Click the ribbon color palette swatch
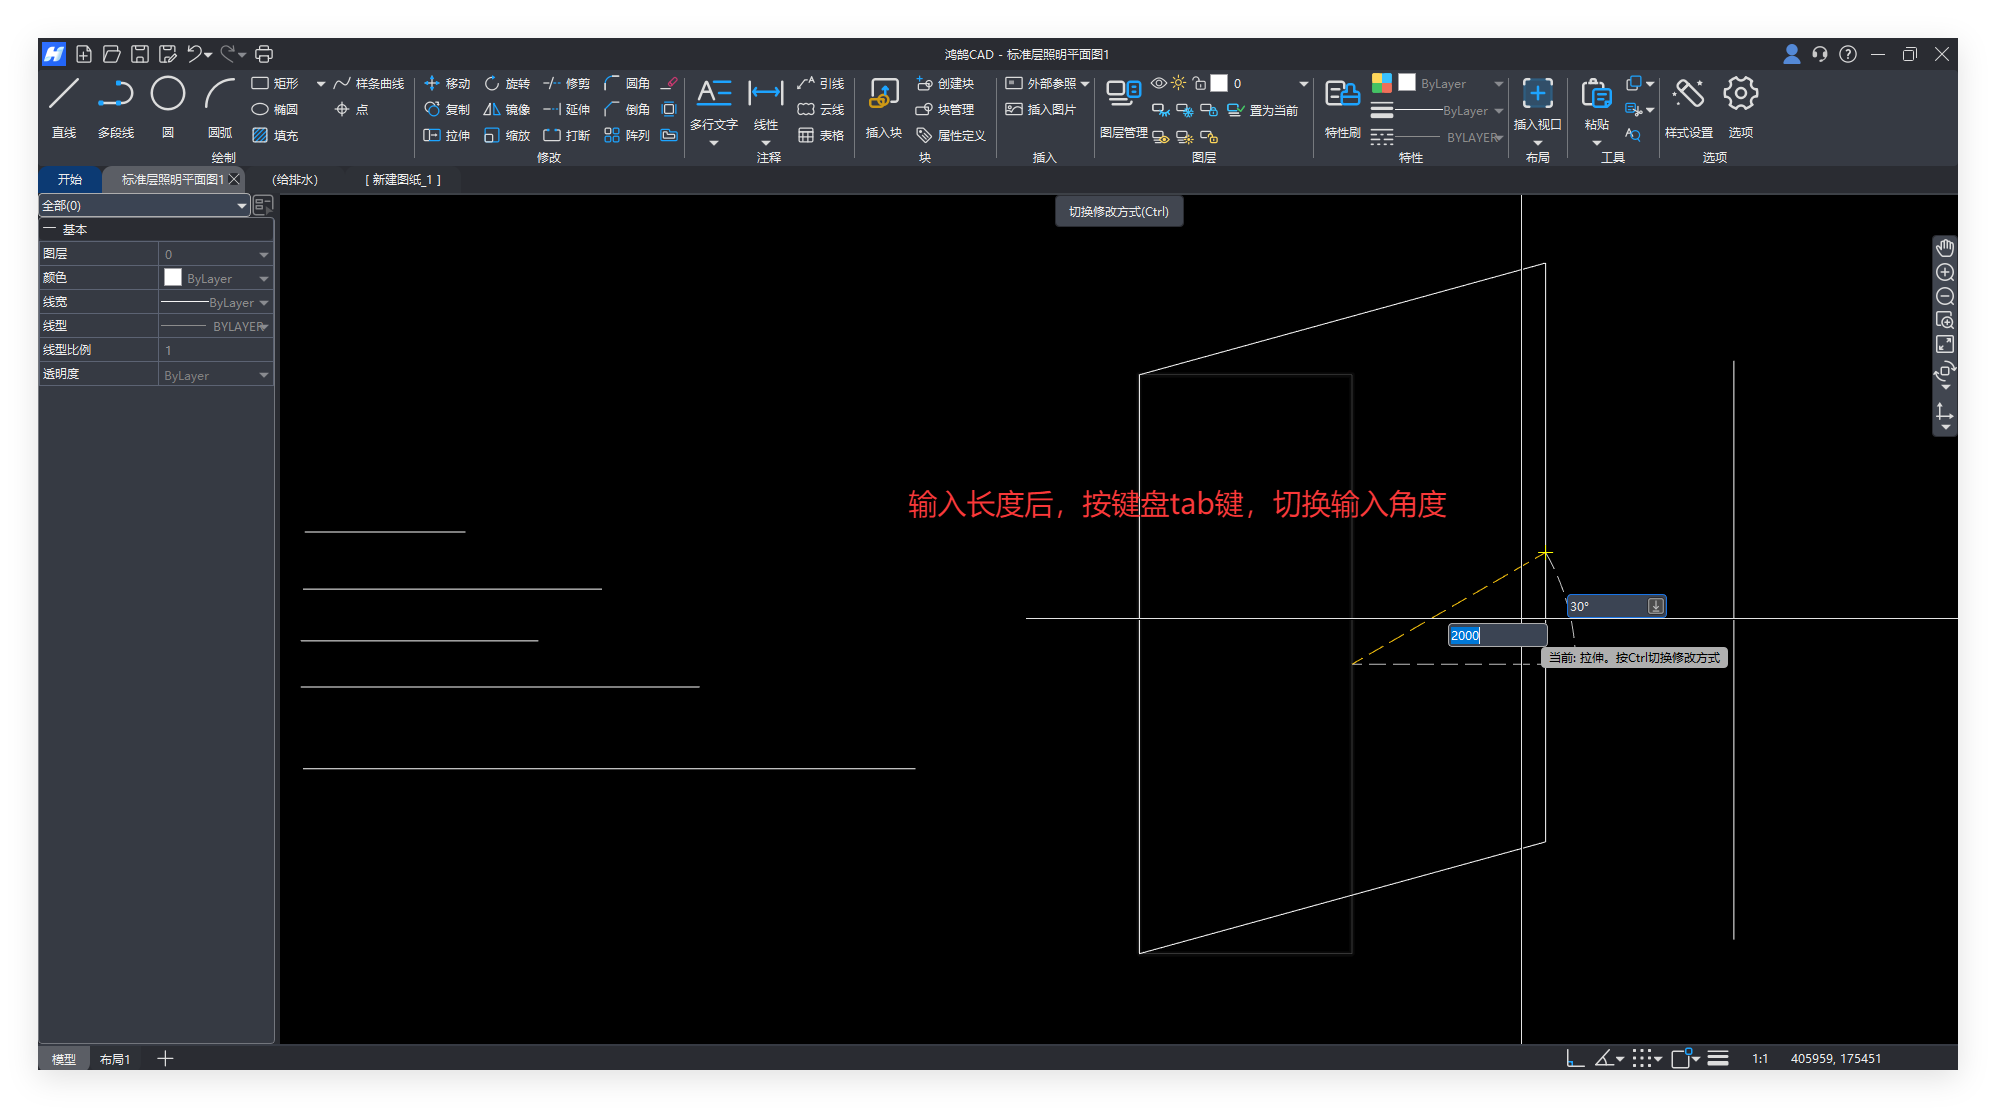Image resolution: width=1996 pixels, height=1108 pixels. [1381, 83]
